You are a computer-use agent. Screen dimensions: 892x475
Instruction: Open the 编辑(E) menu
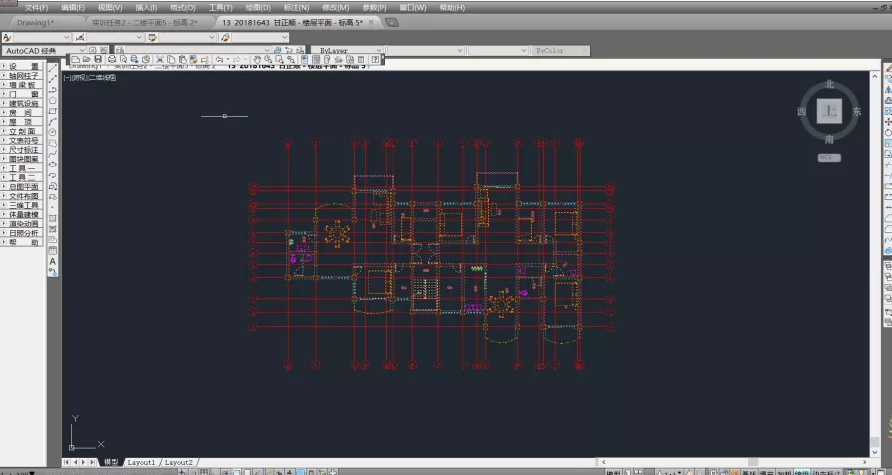(73, 7)
